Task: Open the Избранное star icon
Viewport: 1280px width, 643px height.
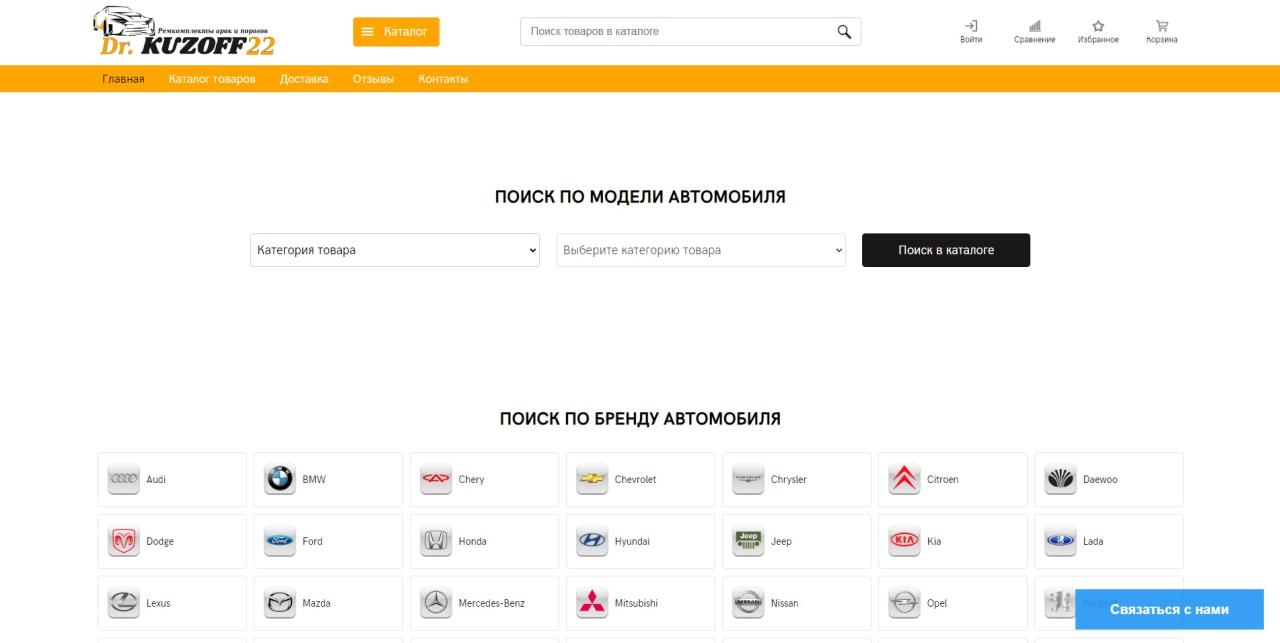Action: click(x=1098, y=32)
